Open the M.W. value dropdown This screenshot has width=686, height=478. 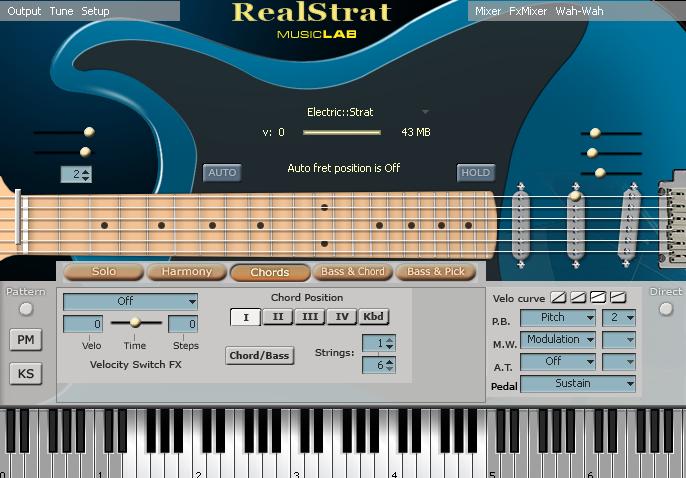click(x=619, y=339)
